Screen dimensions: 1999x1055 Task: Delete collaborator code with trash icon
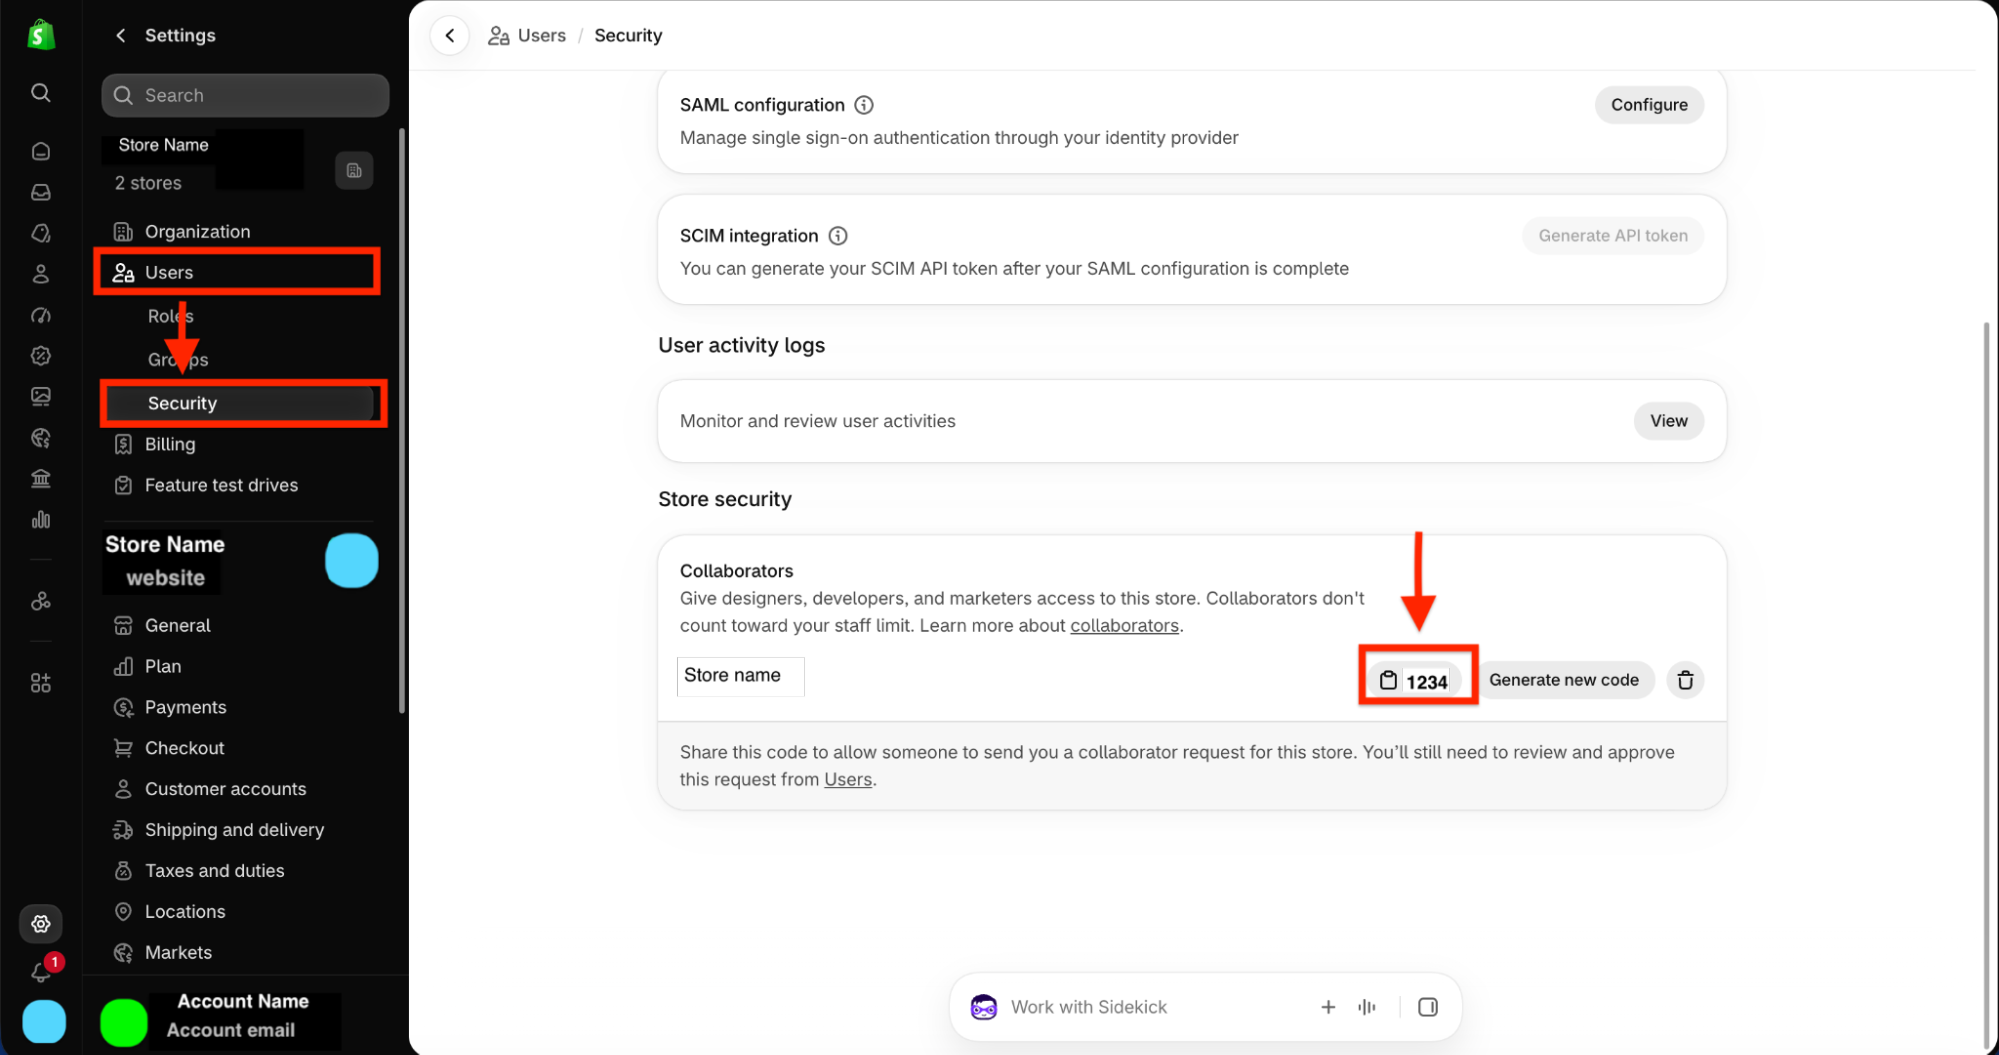coord(1685,680)
